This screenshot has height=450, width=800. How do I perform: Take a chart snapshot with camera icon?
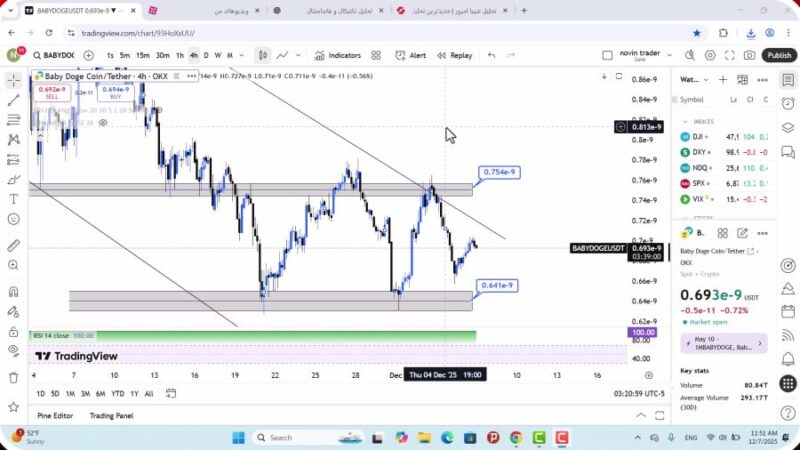coord(750,56)
